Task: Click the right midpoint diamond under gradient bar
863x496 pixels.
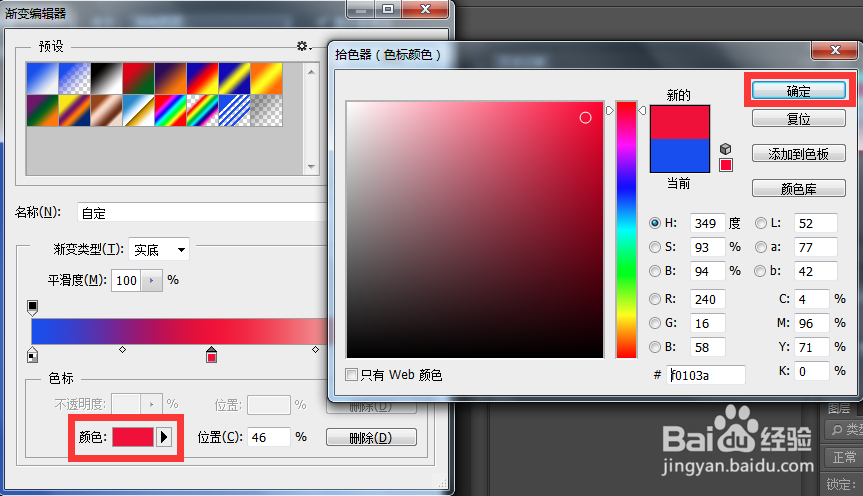Action: [315, 350]
